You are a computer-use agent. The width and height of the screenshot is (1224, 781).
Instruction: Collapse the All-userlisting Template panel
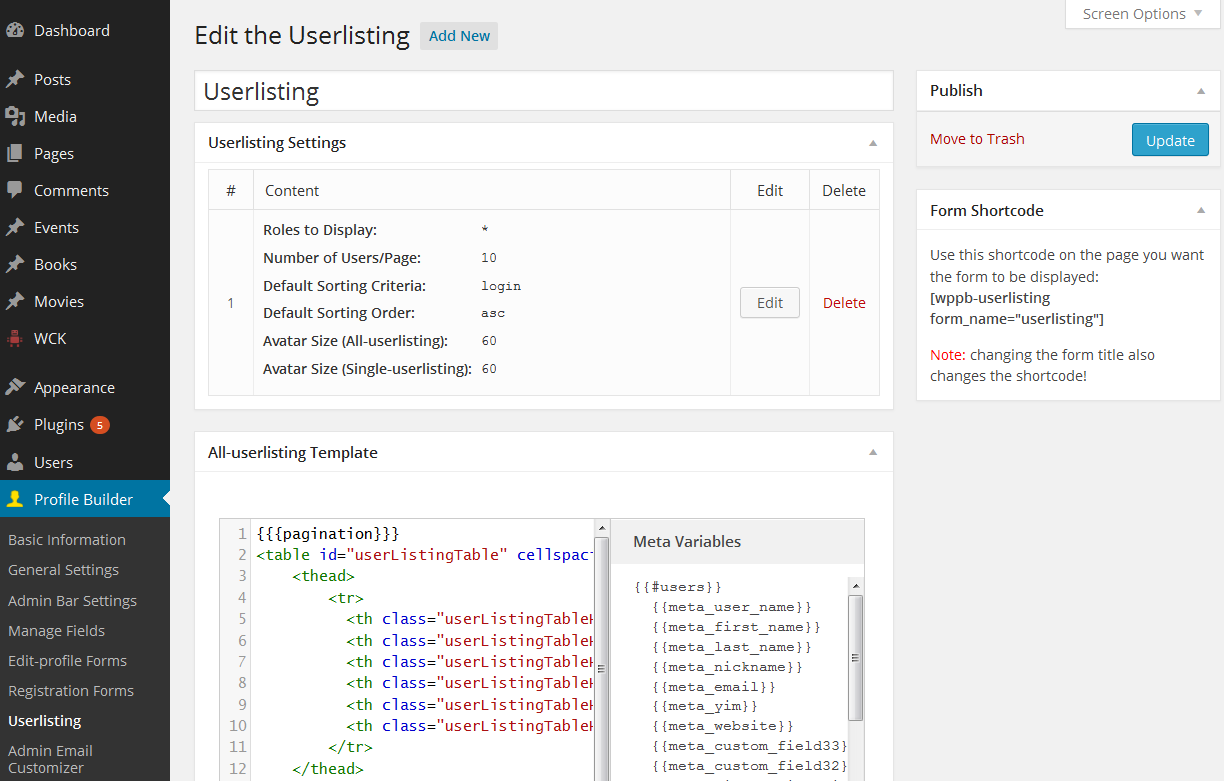tap(873, 453)
